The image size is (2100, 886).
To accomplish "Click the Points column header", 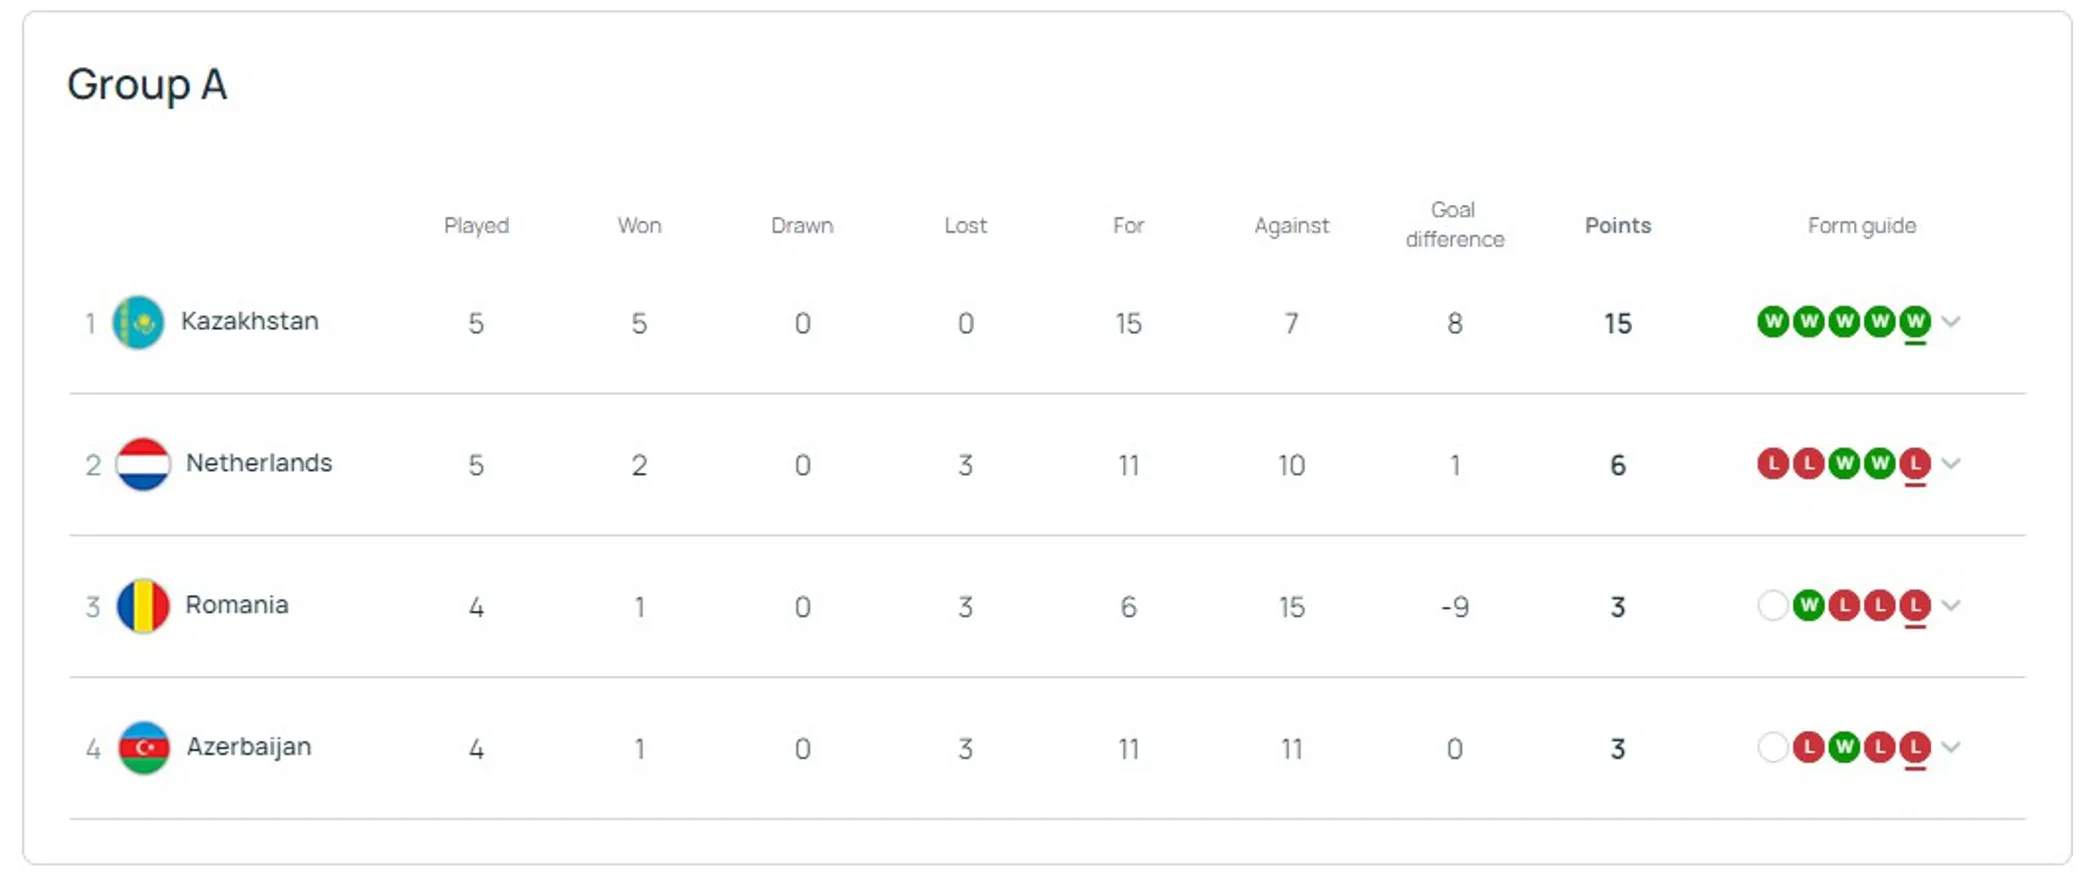I will [x=1618, y=226].
